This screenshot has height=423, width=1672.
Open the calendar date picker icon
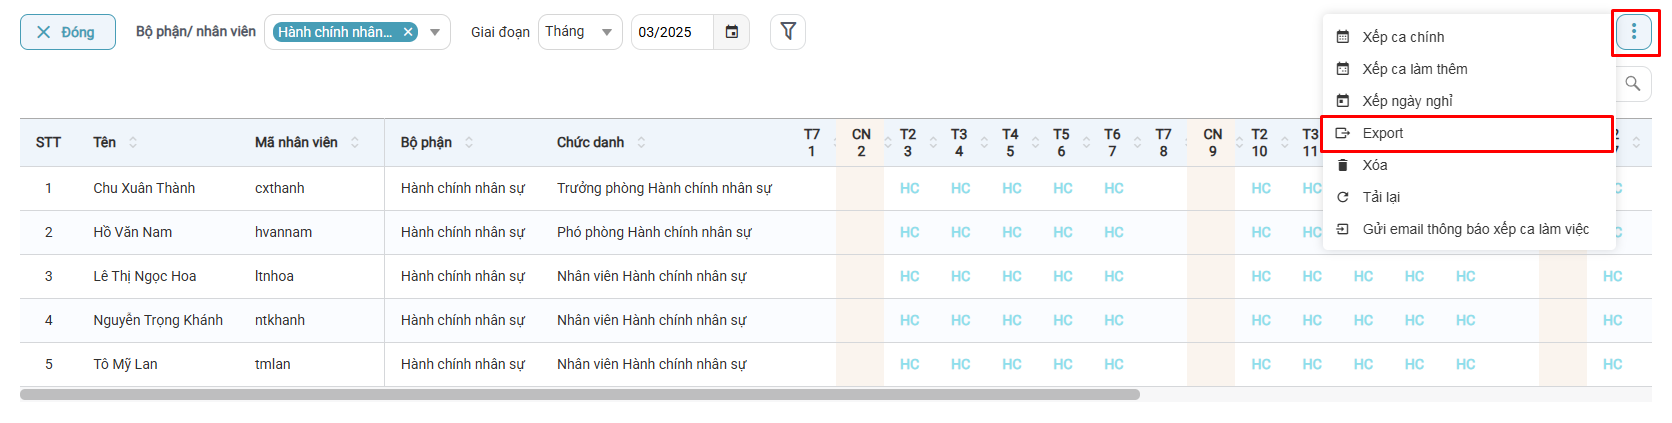click(x=732, y=32)
